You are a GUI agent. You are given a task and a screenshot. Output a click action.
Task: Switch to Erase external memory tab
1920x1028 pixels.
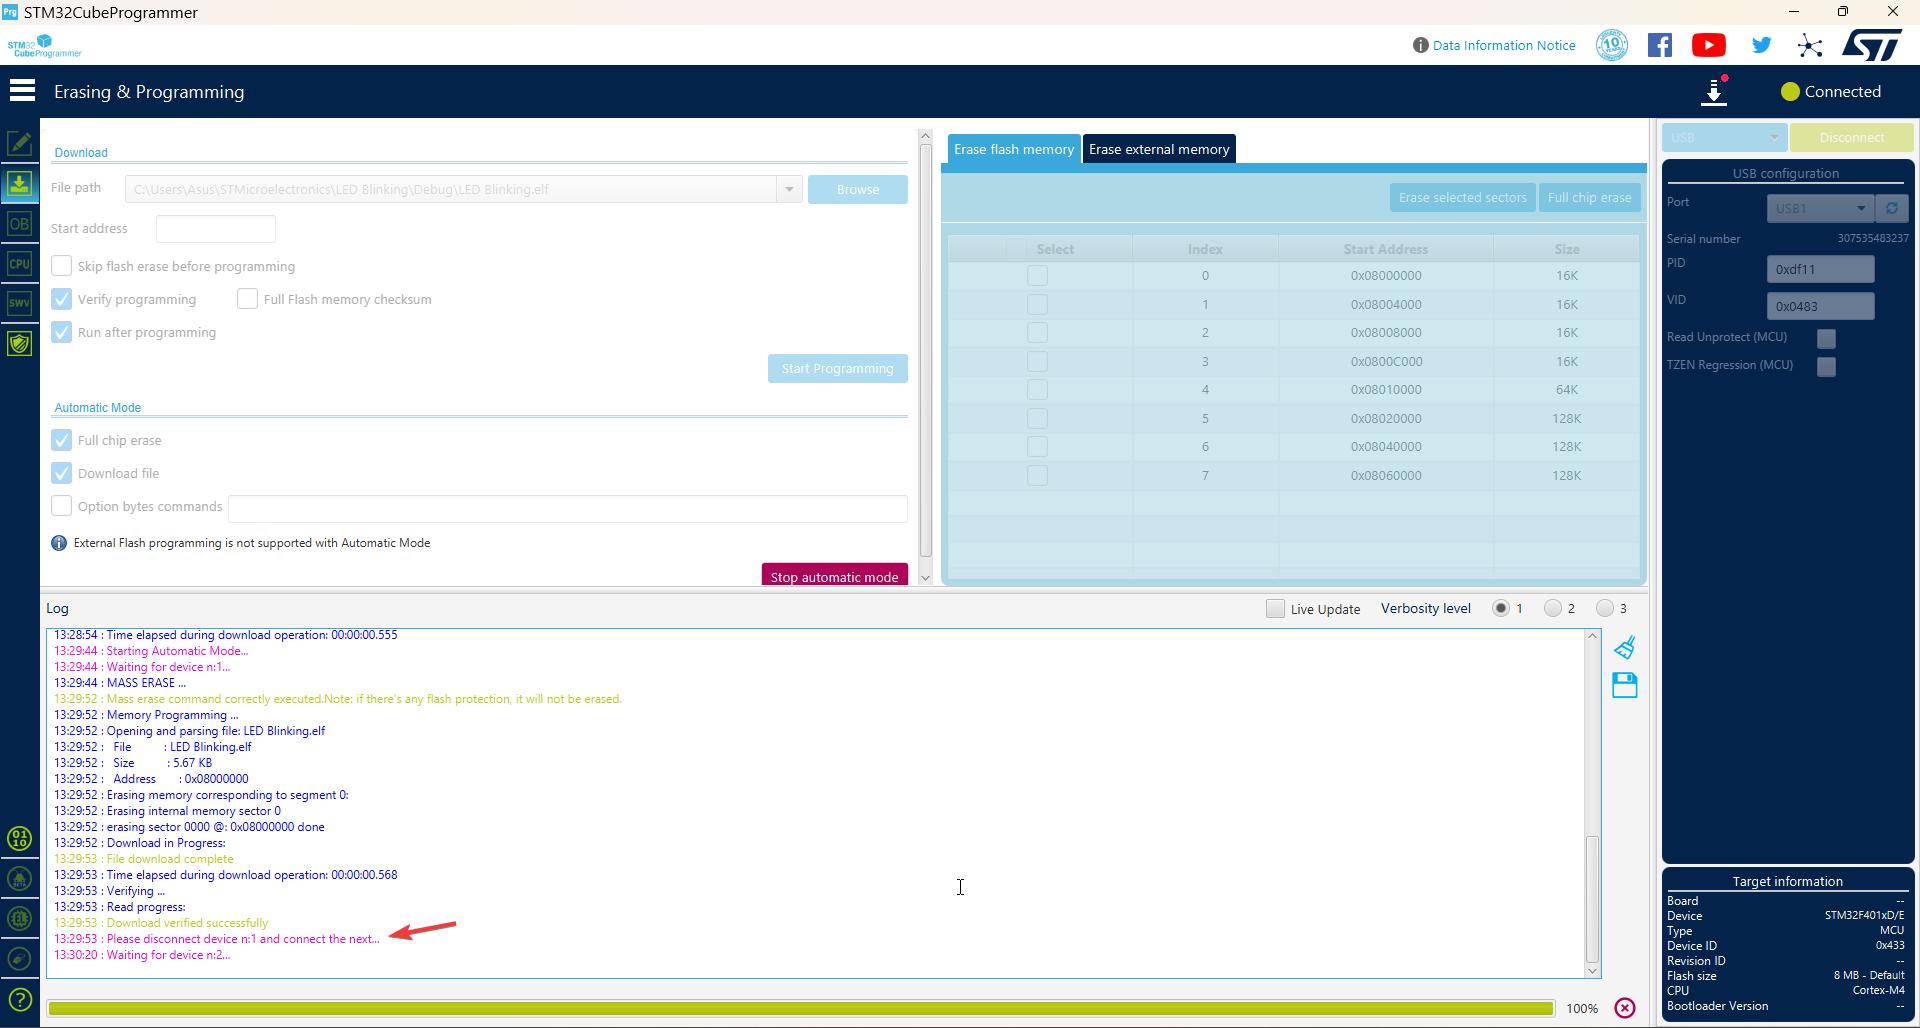[x=1159, y=149]
